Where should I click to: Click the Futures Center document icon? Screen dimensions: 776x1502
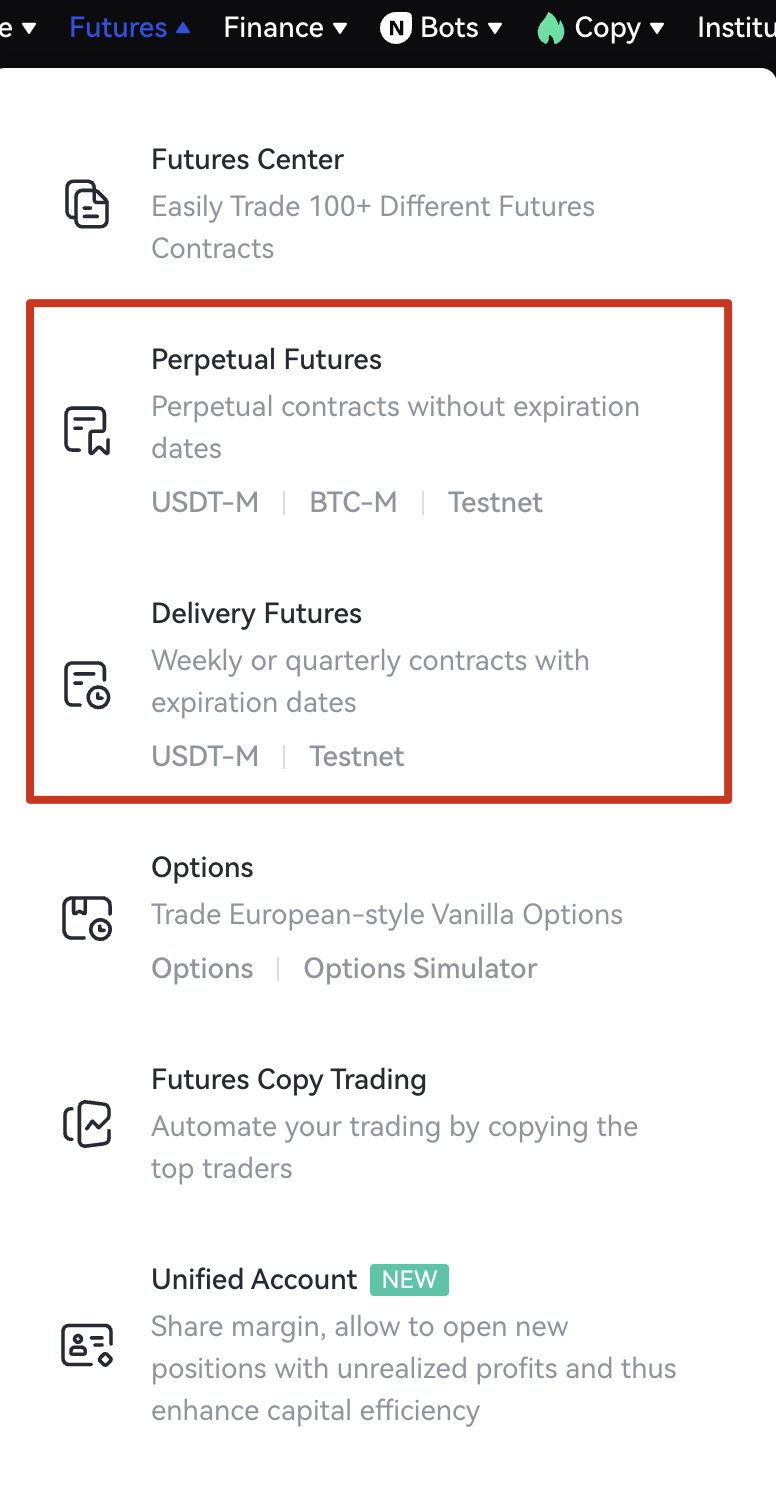[87, 204]
